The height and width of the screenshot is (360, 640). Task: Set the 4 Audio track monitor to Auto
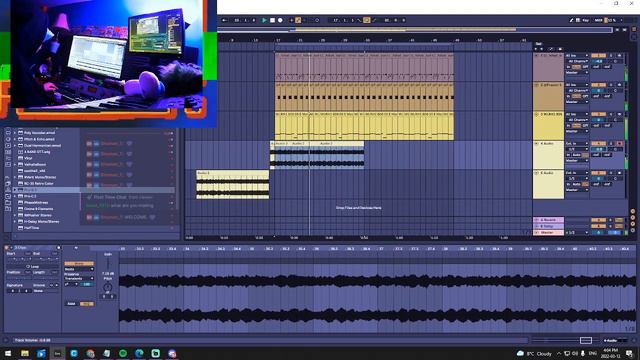(x=577, y=155)
